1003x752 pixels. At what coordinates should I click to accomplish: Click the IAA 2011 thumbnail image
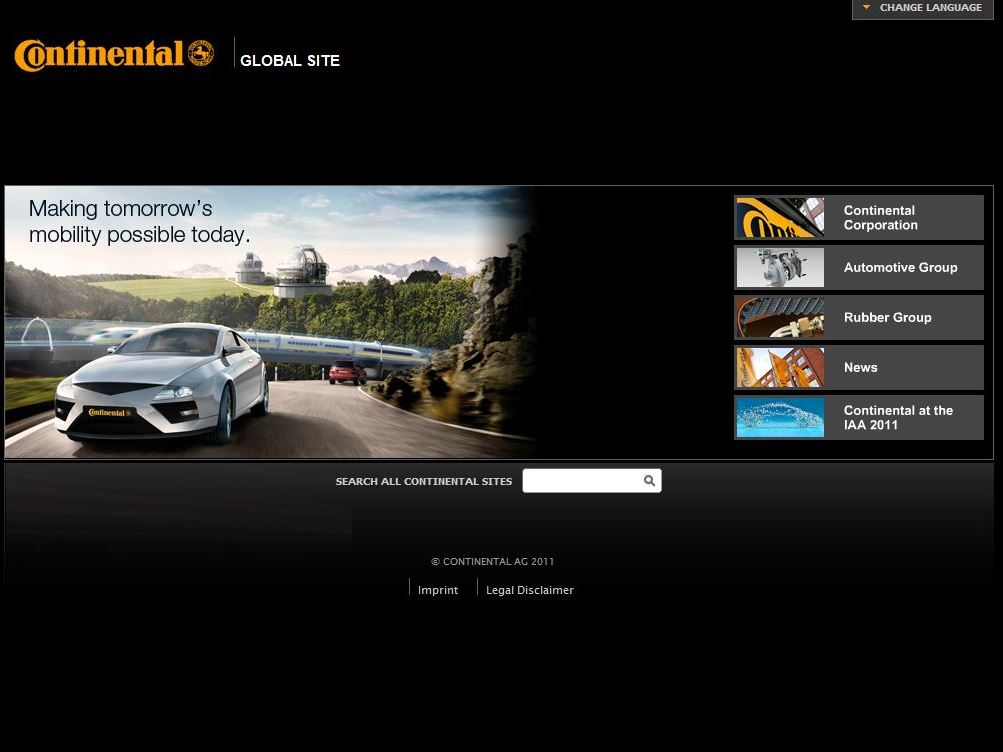[780, 418]
